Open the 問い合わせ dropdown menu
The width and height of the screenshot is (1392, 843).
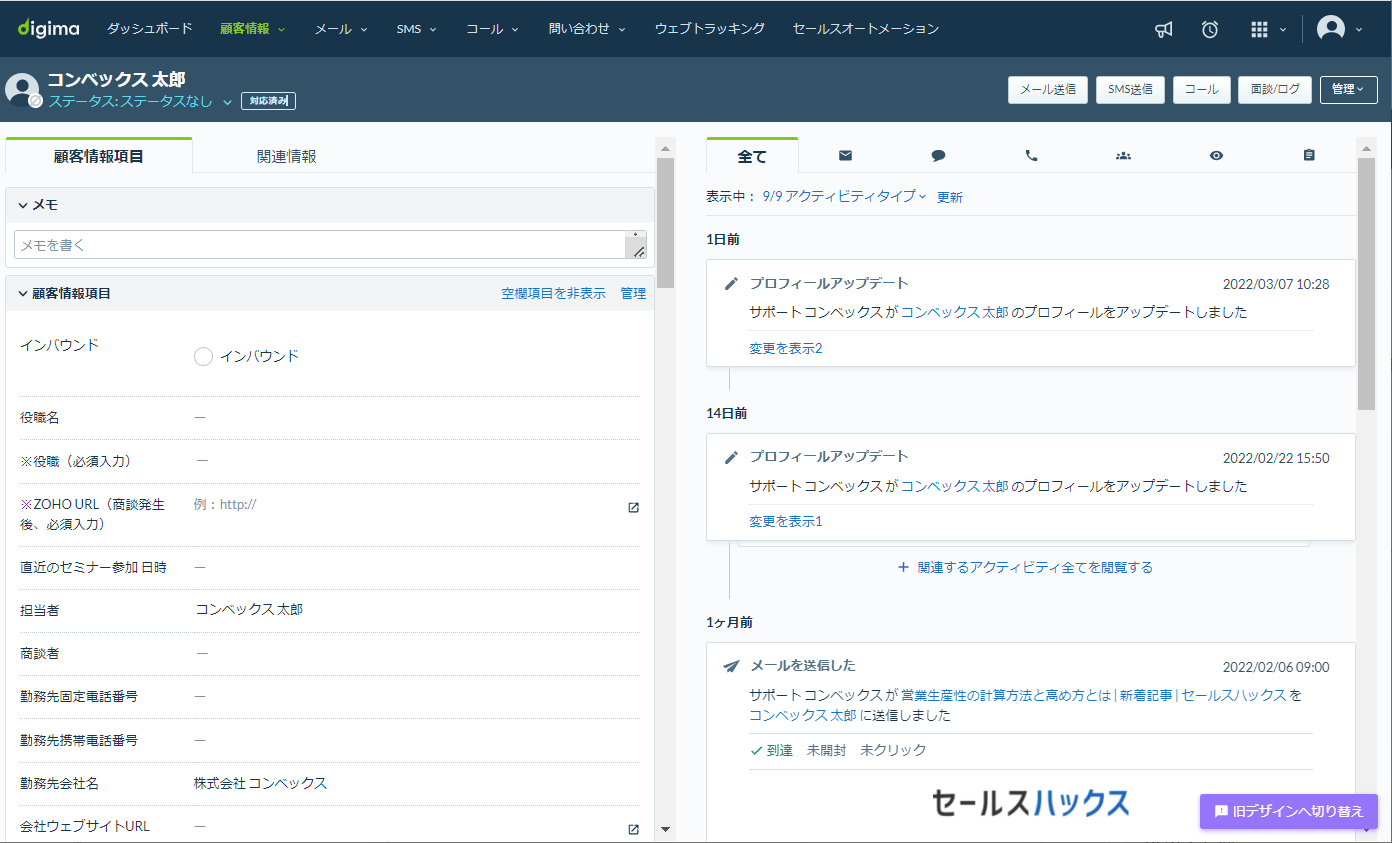587,29
